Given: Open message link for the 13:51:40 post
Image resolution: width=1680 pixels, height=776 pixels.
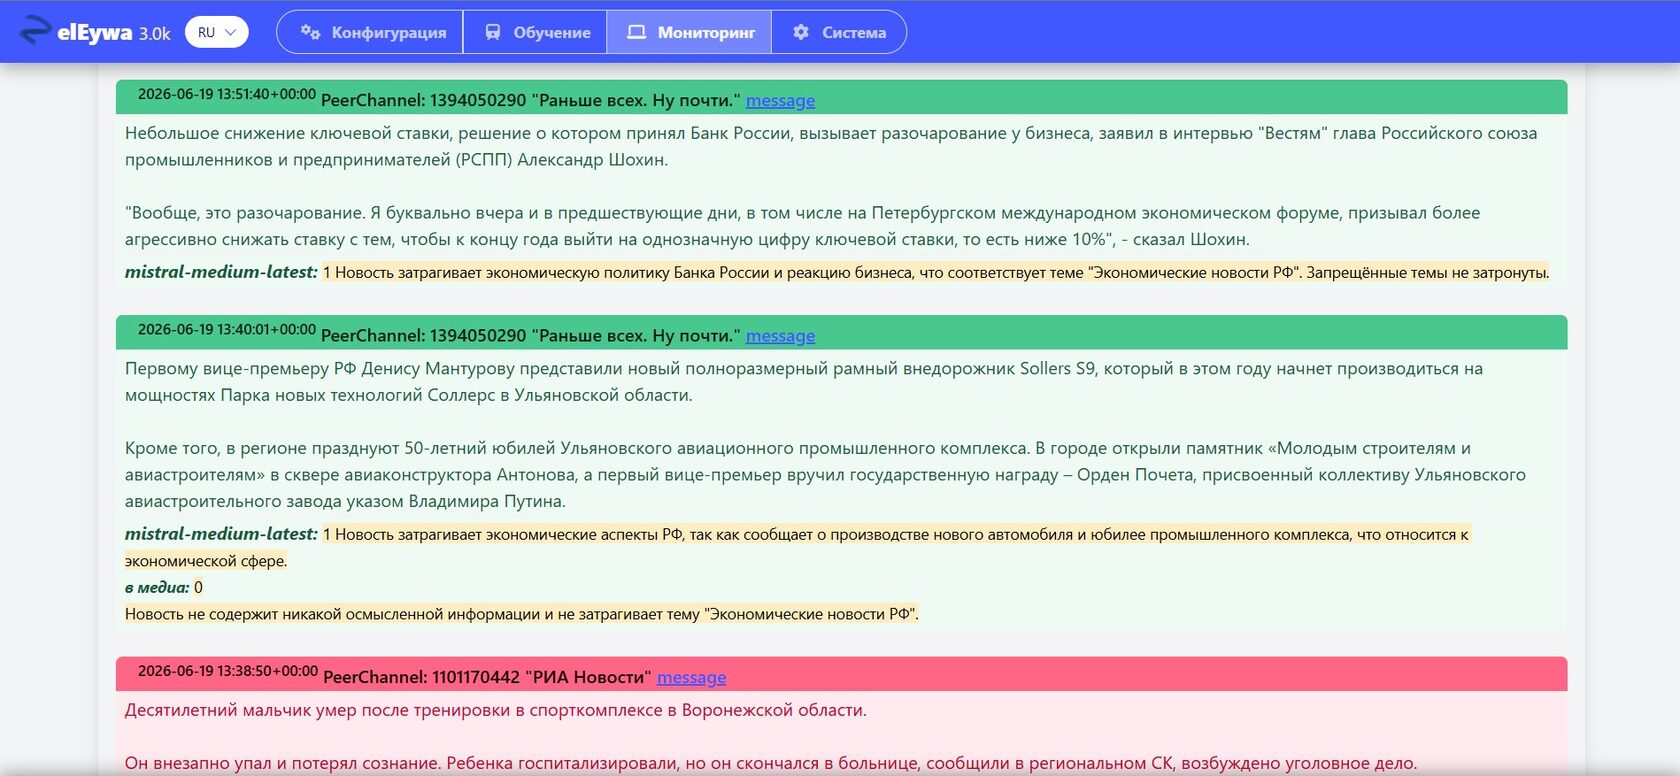Looking at the screenshot, I should (780, 100).
